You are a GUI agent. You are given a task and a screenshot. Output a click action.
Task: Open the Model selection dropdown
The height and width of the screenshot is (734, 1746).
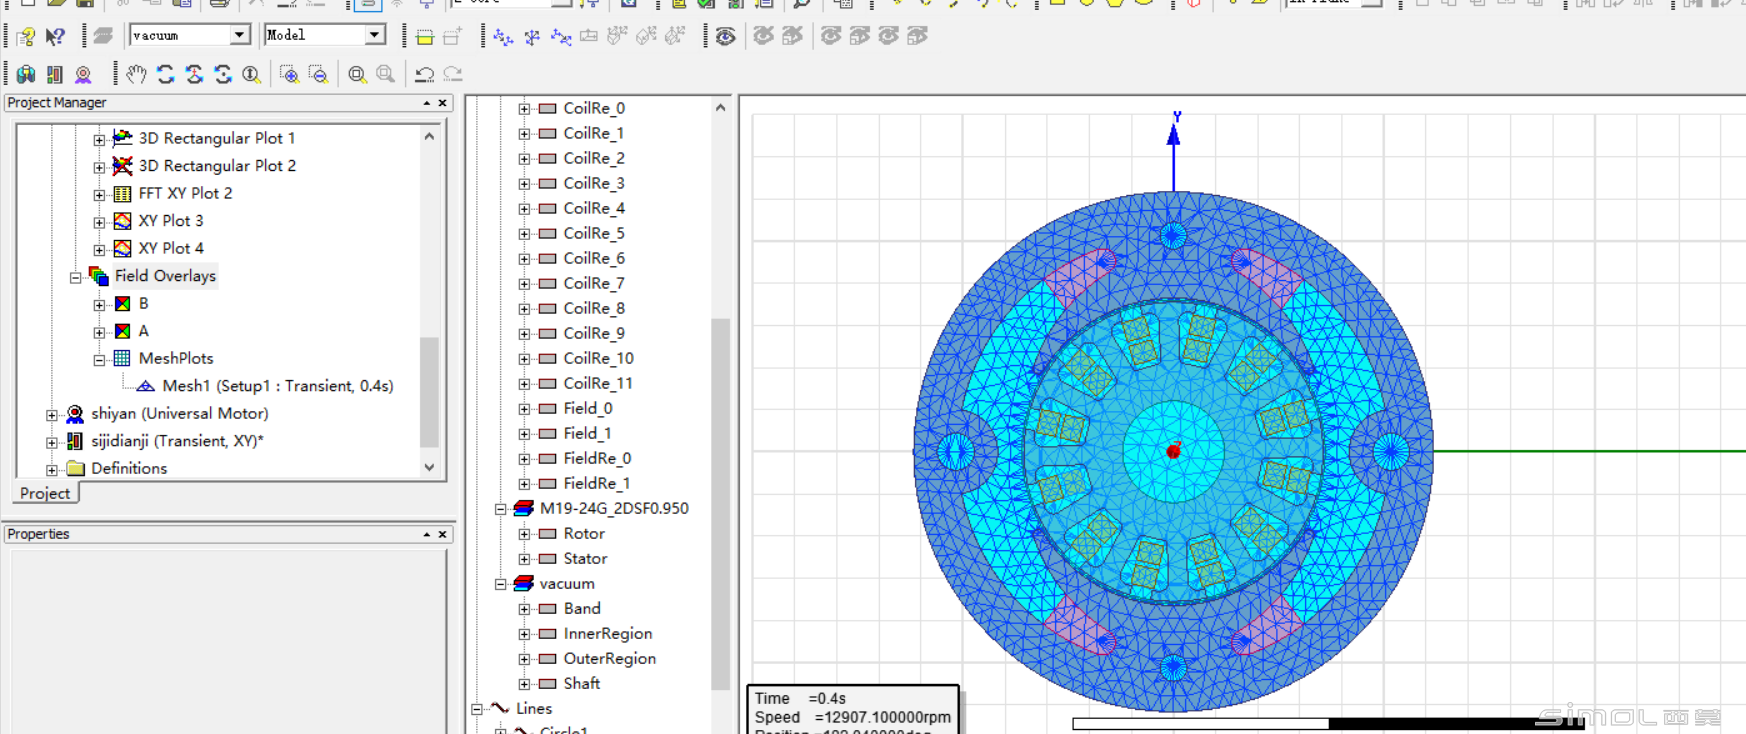pyautogui.click(x=375, y=35)
